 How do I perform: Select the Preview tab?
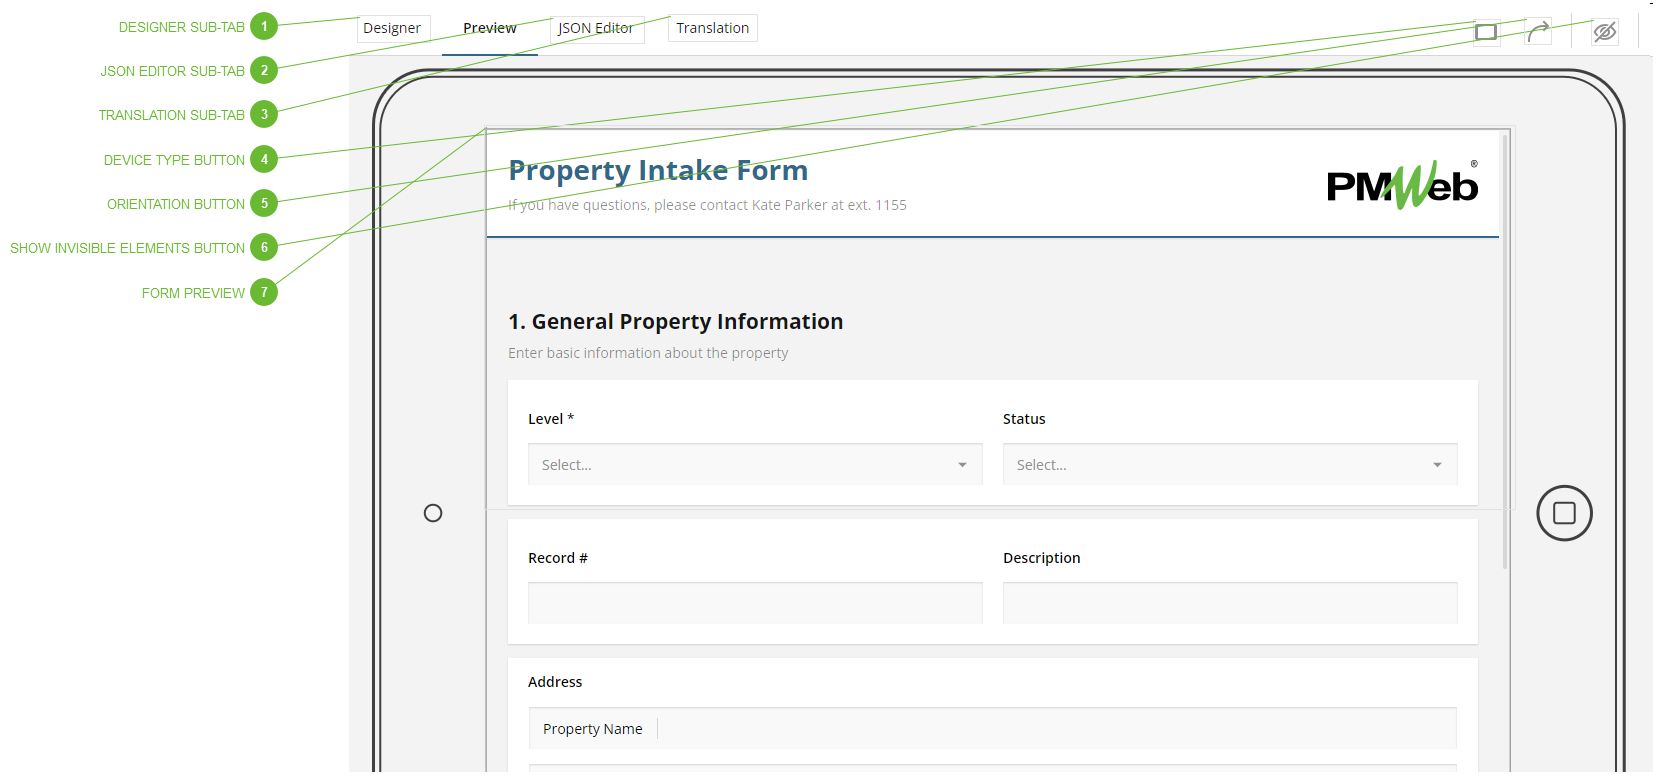tap(489, 28)
